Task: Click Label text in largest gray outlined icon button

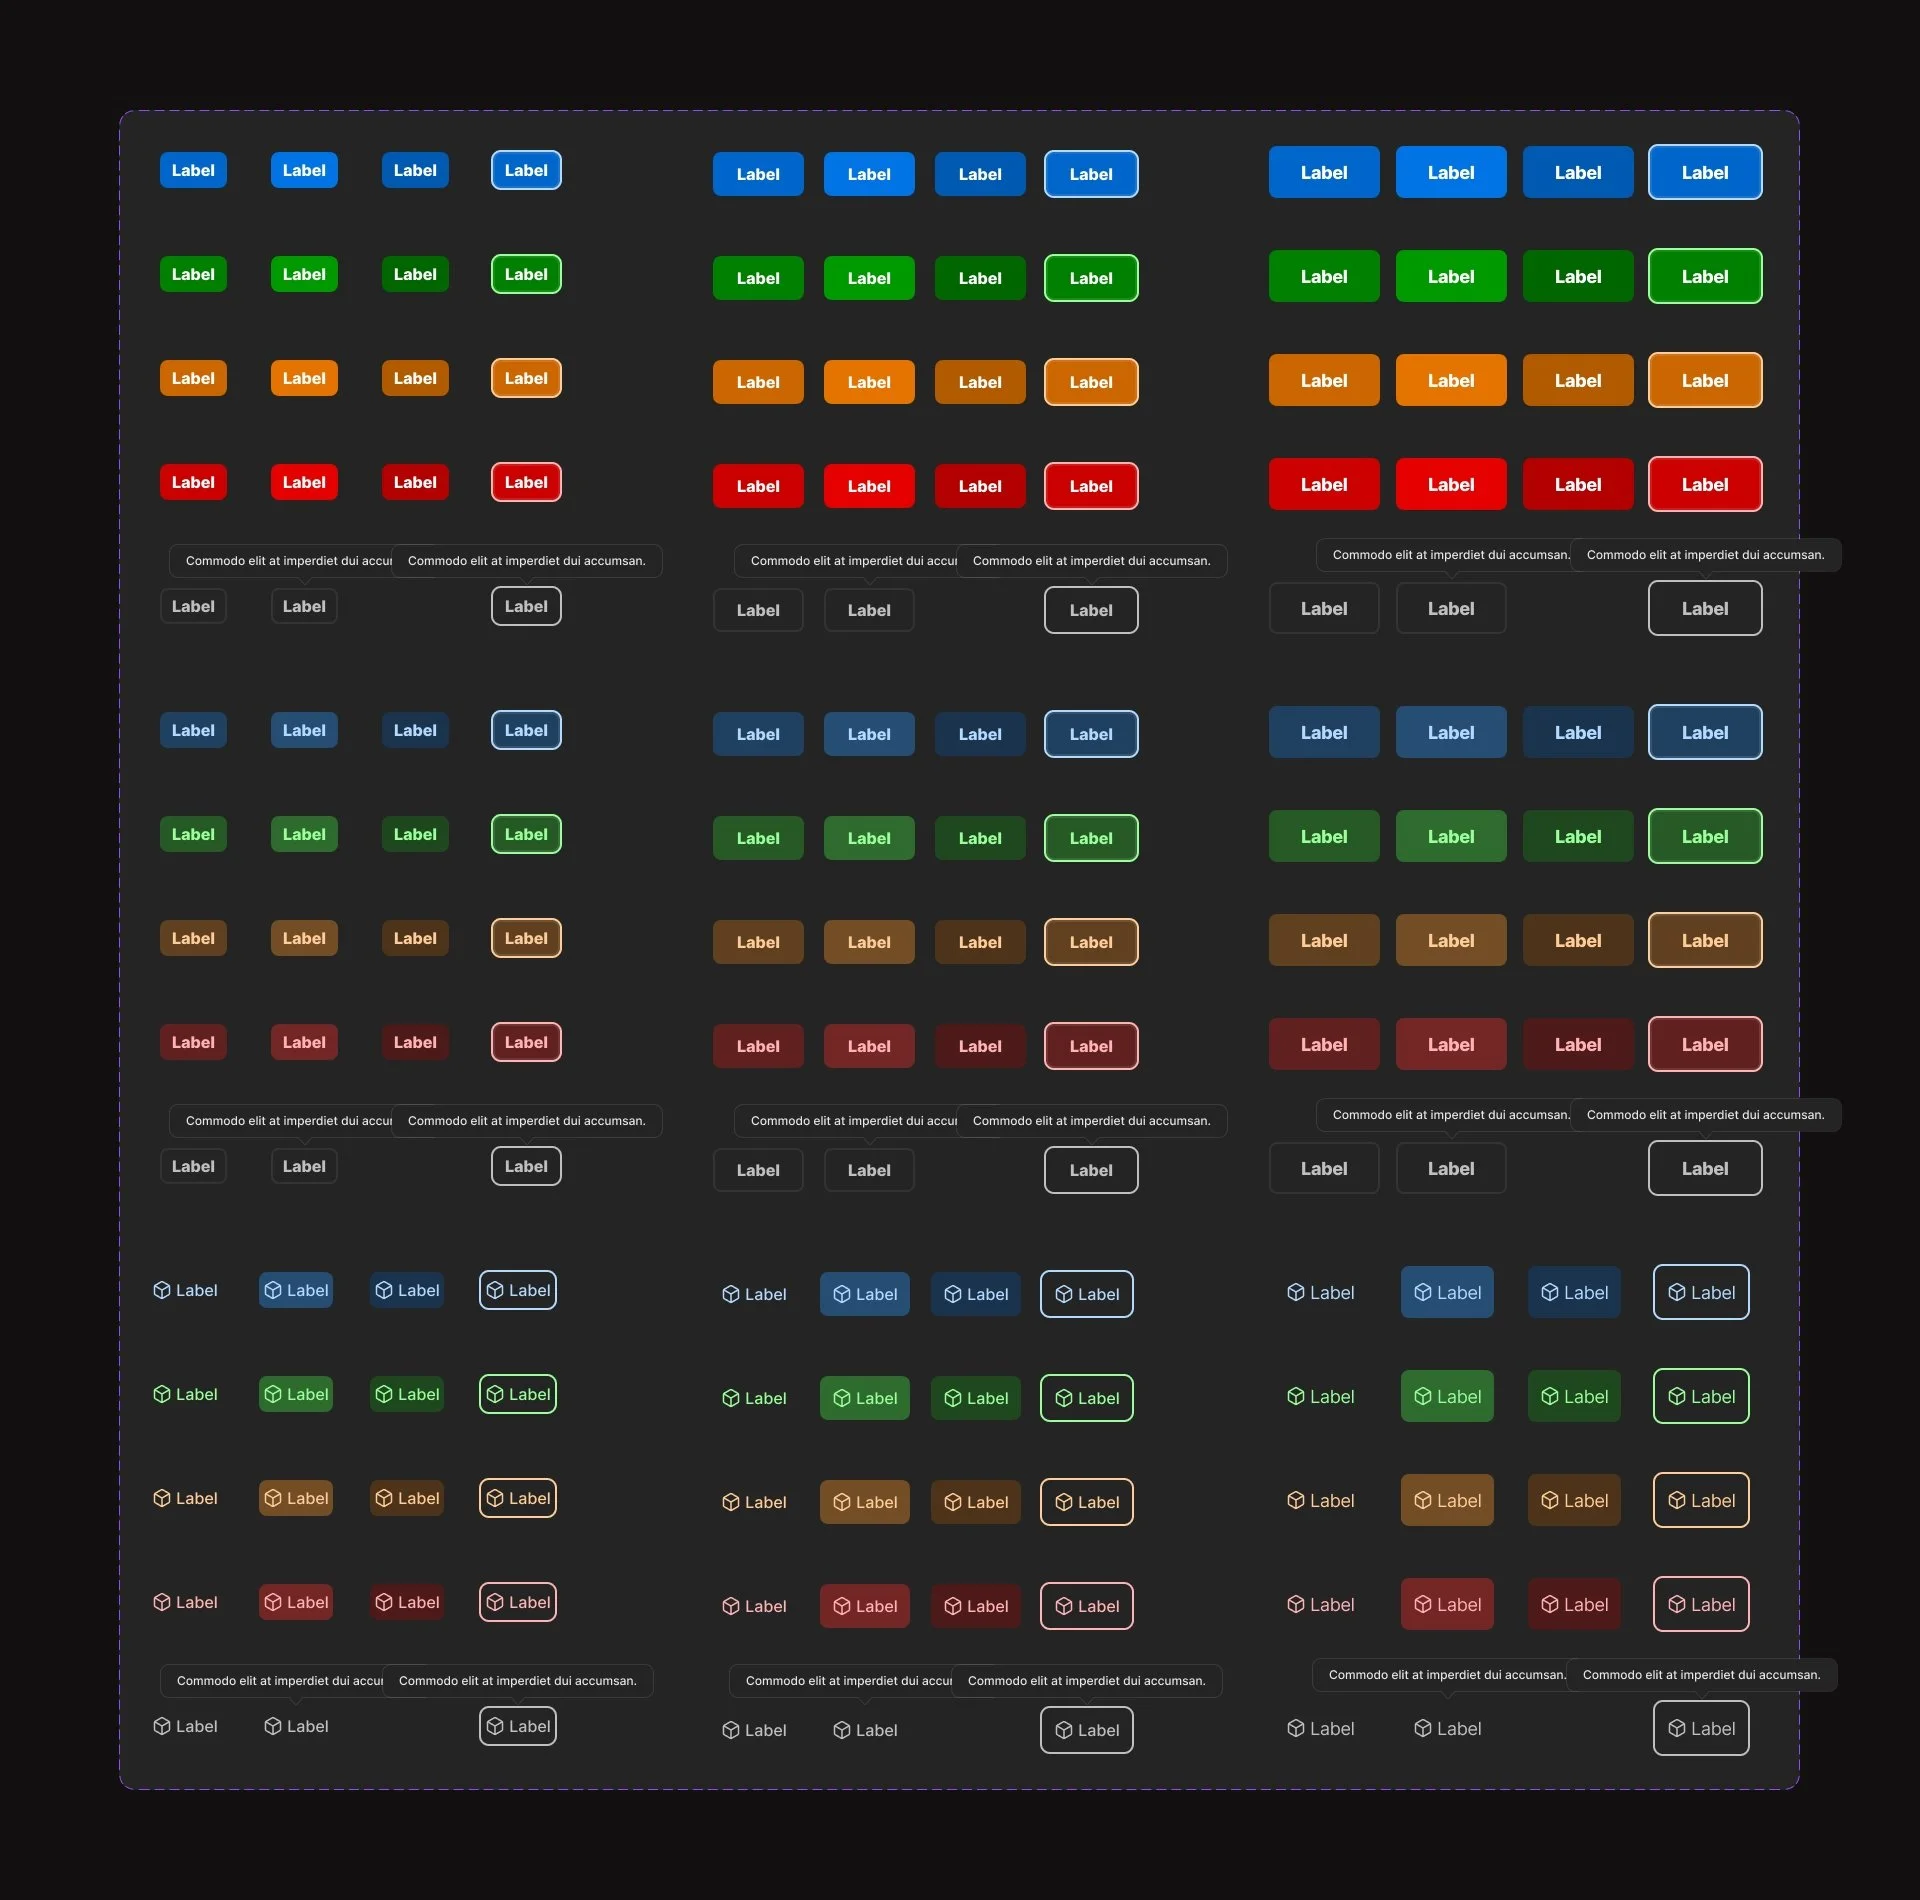Action: coord(1712,1729)
